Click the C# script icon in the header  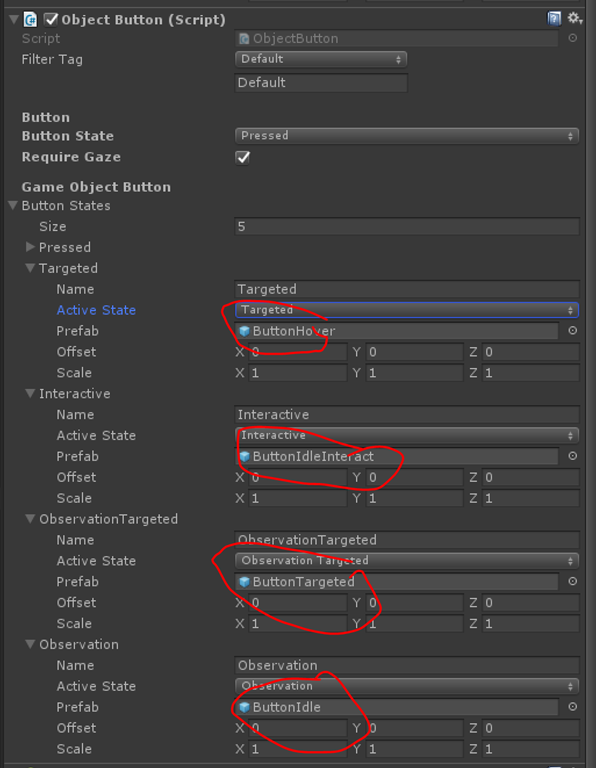click(30, 20)
